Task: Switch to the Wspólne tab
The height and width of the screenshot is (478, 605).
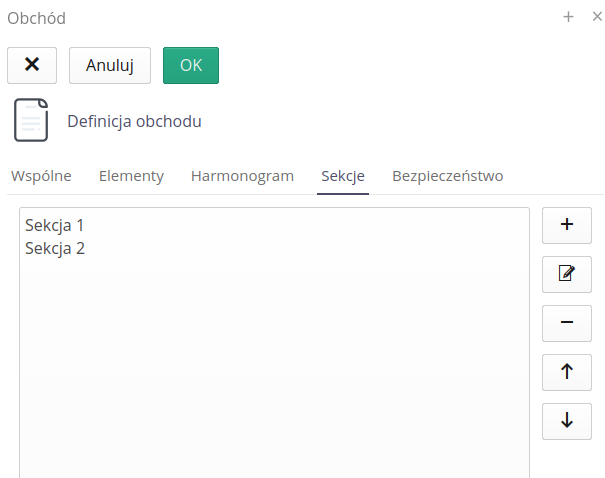Action: click(41, 176)
